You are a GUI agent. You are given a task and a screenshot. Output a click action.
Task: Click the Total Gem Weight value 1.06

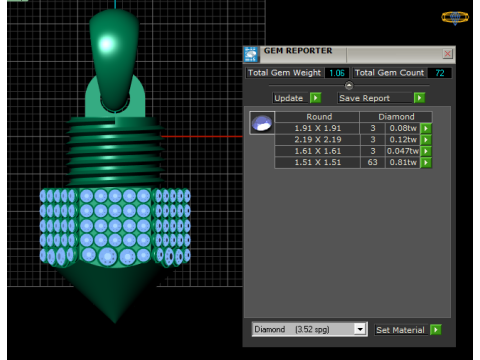(x=337, y=73)
